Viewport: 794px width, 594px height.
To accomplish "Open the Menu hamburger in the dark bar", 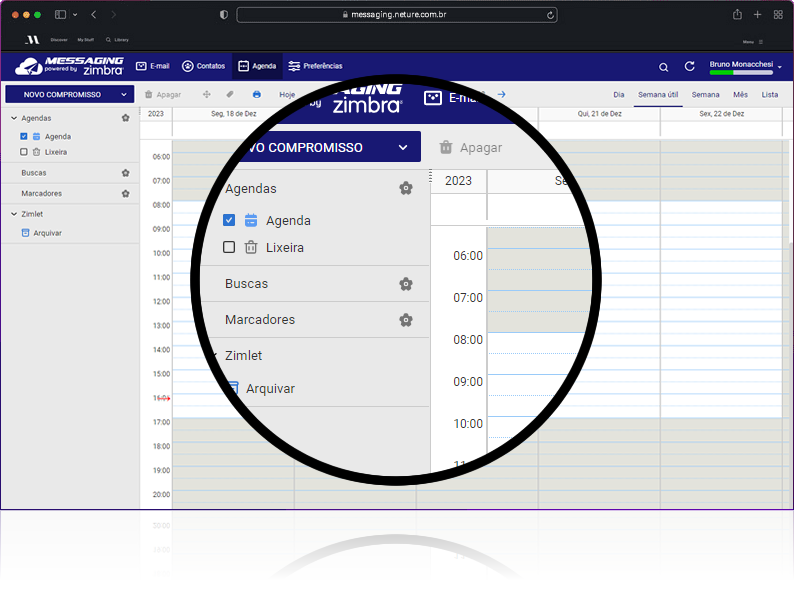I will click(752, 42).
